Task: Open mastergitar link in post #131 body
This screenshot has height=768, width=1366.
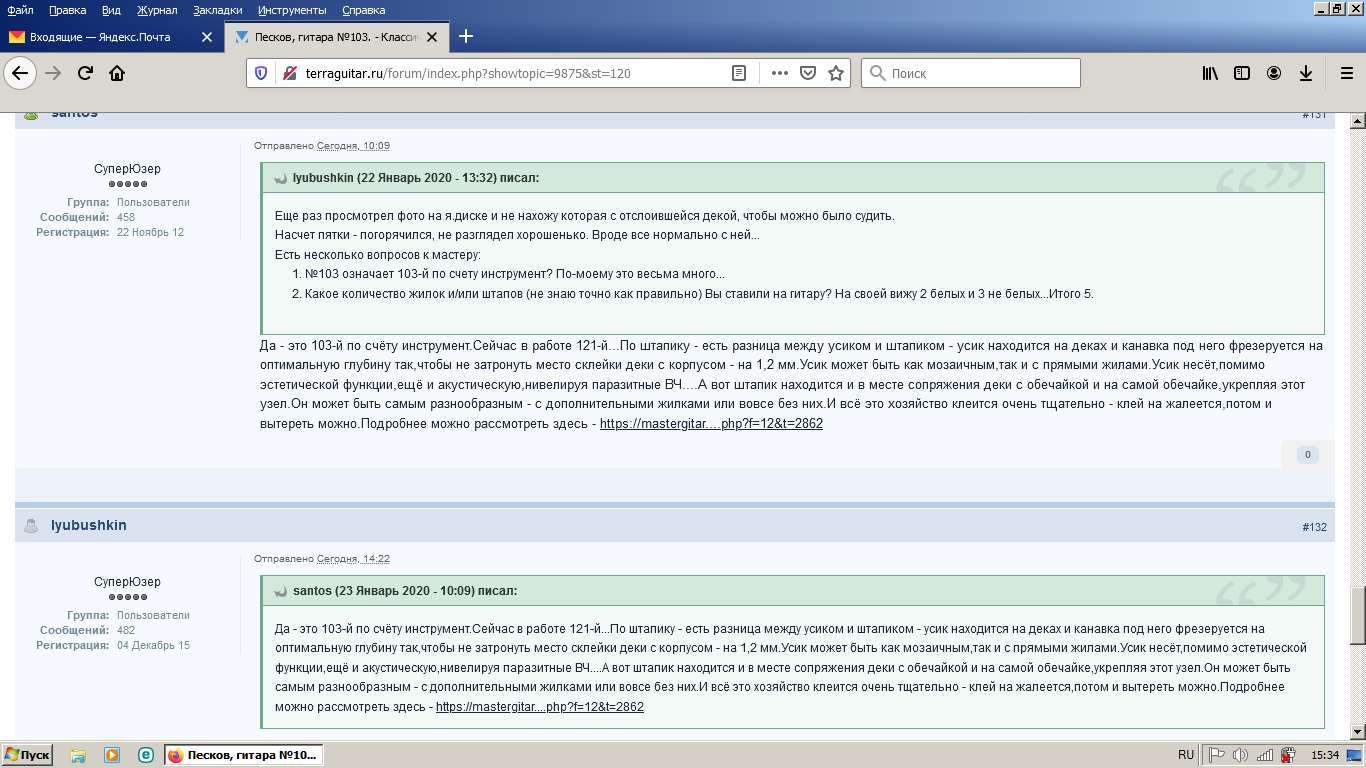Action: click(x=711, y=424)
